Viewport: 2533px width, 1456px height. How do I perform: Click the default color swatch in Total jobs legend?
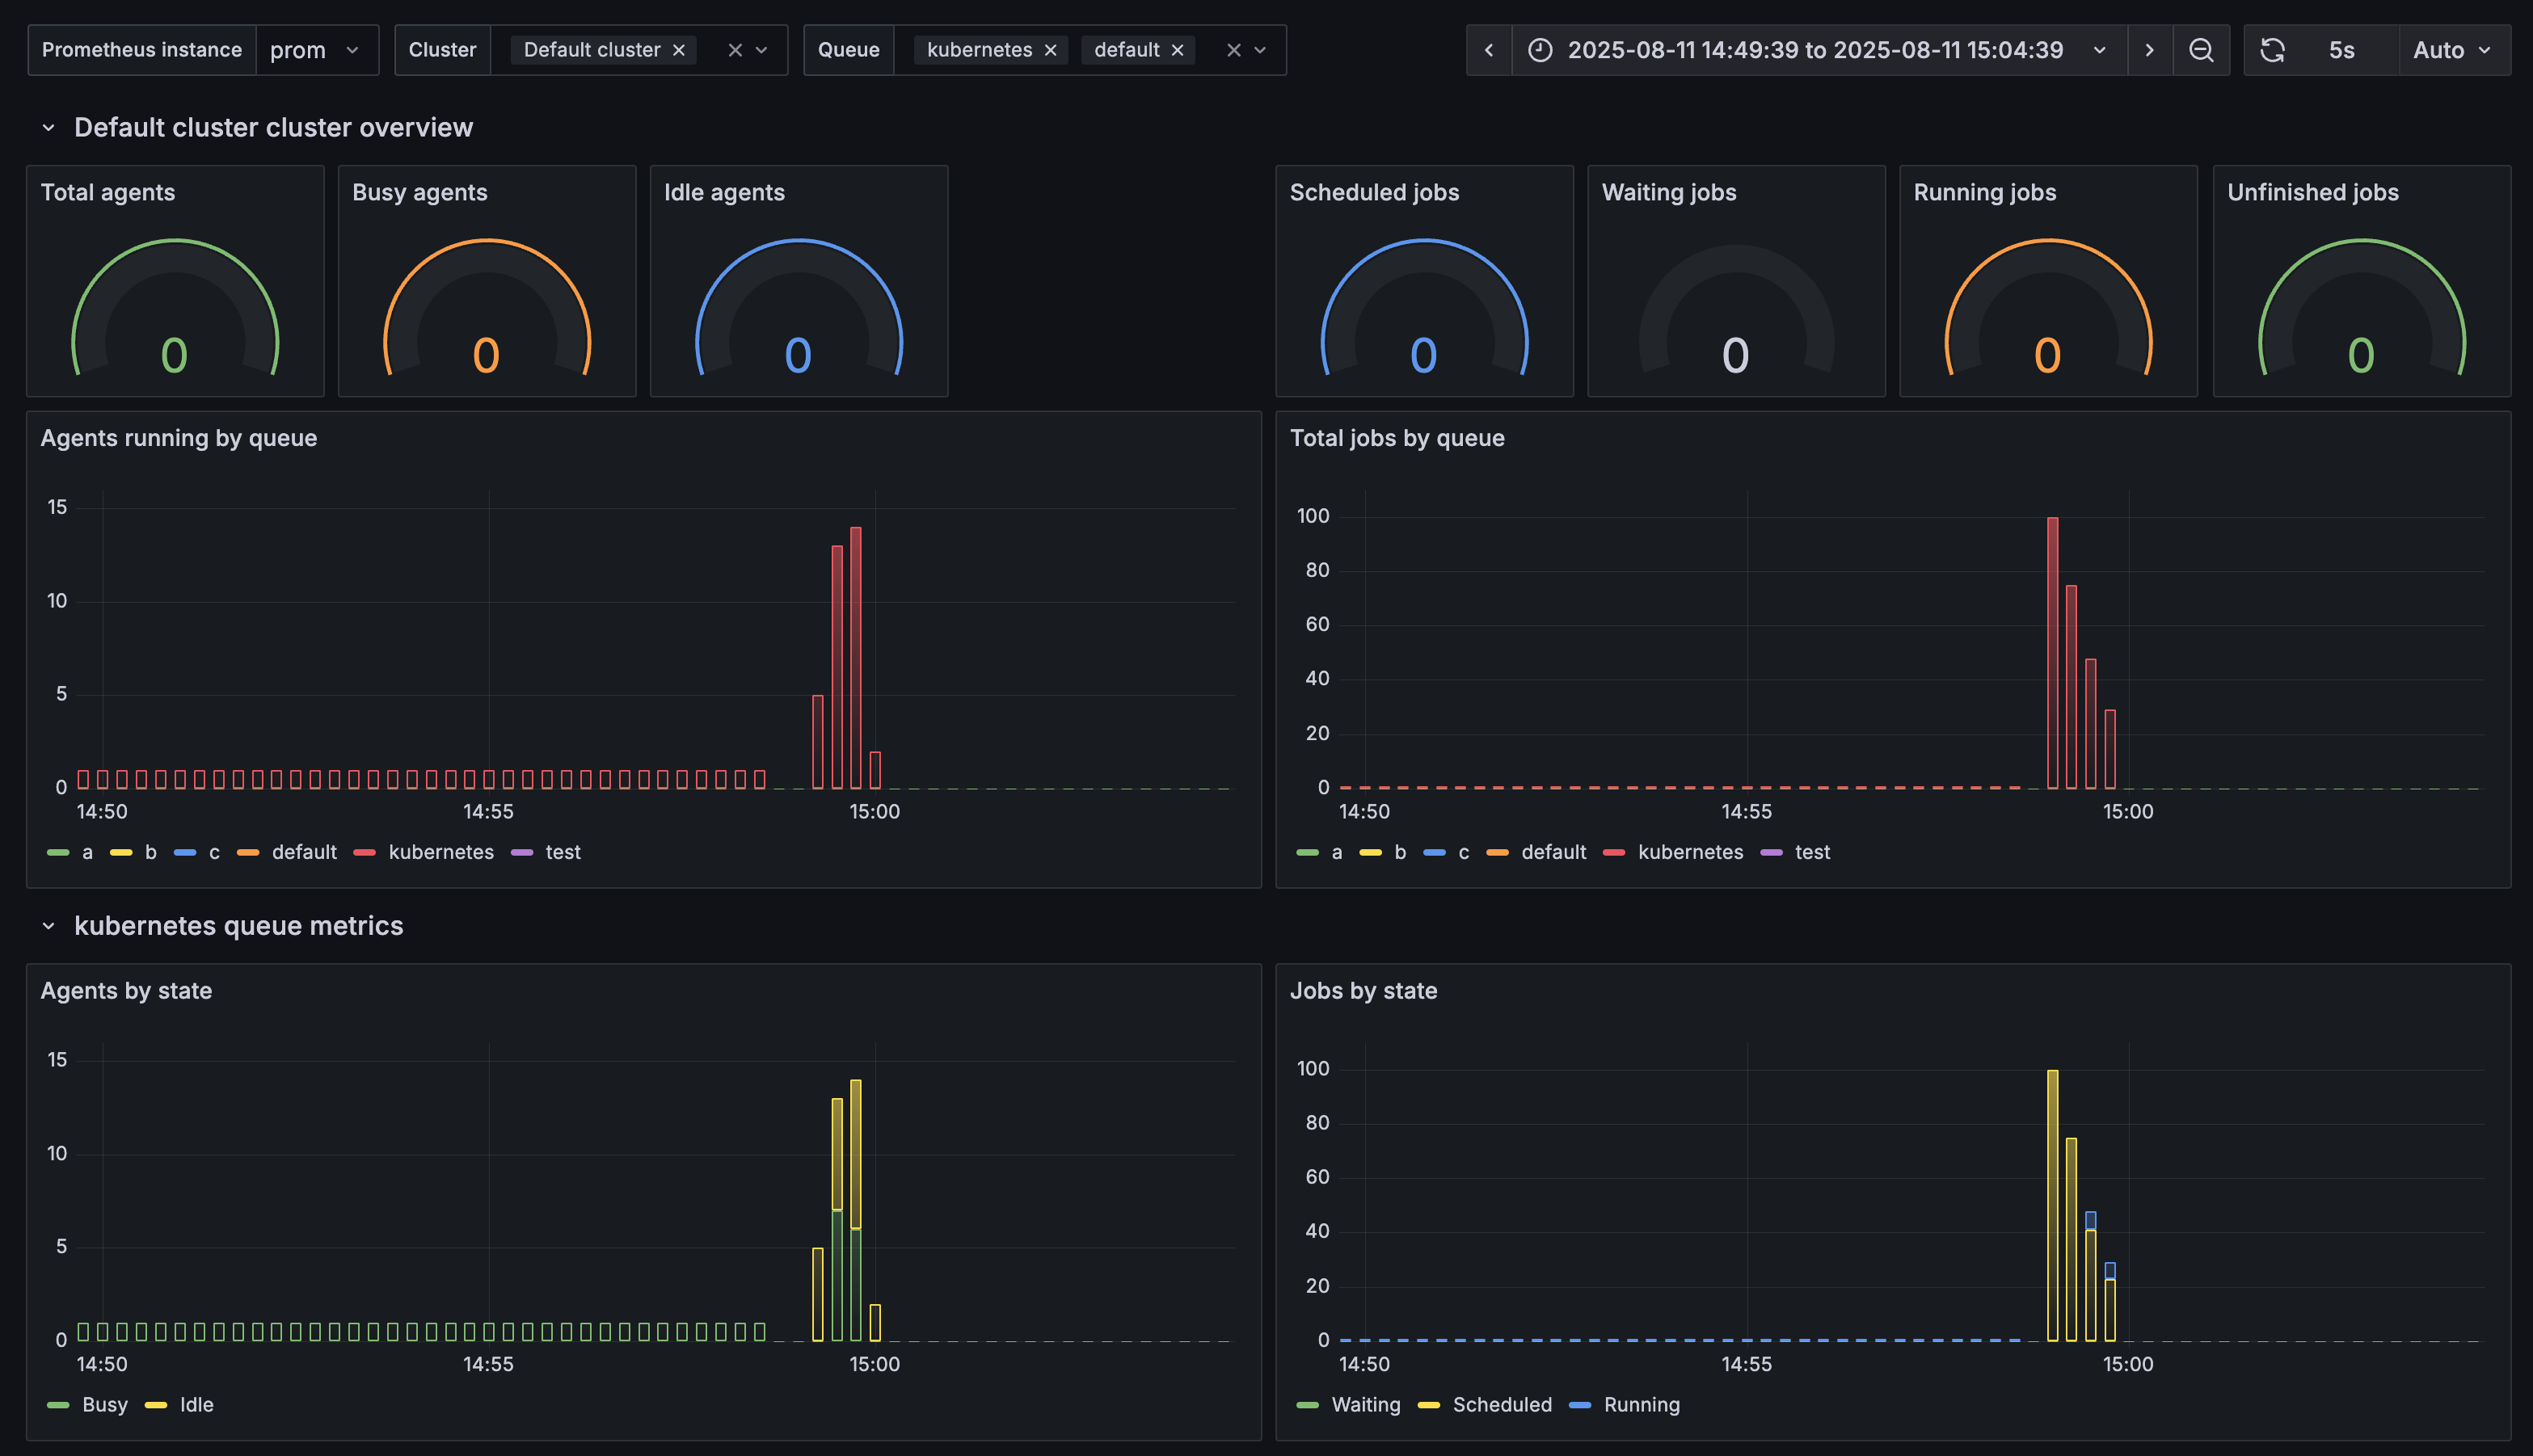[1497, 852]
